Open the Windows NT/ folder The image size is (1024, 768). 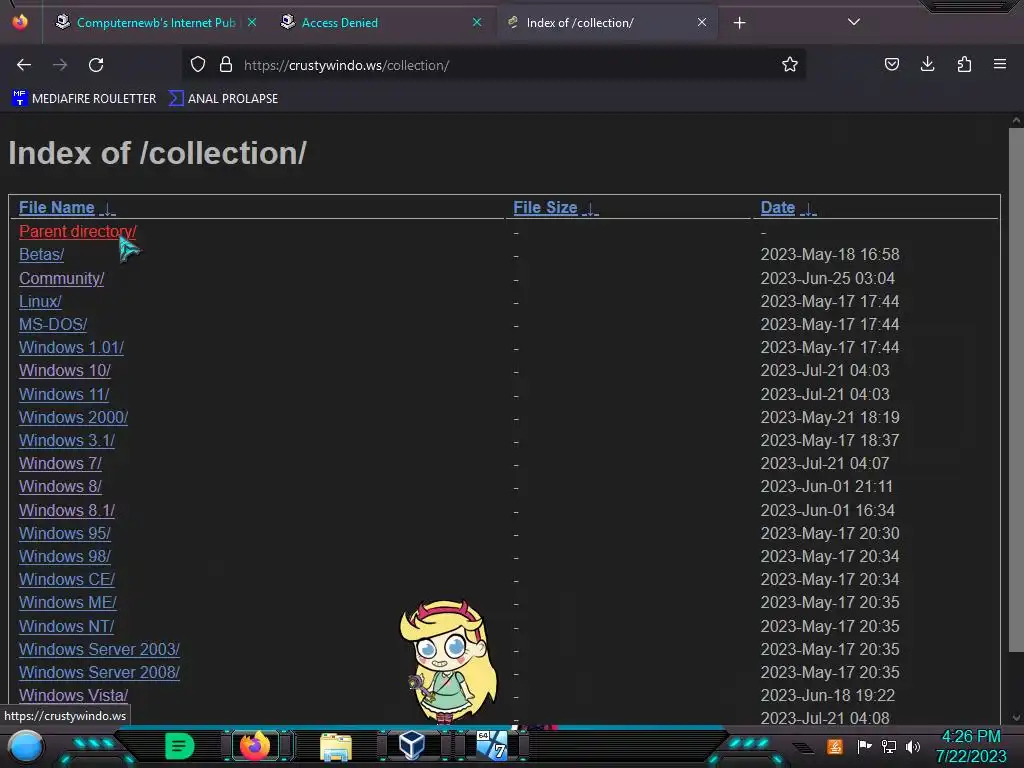[67, 626]
